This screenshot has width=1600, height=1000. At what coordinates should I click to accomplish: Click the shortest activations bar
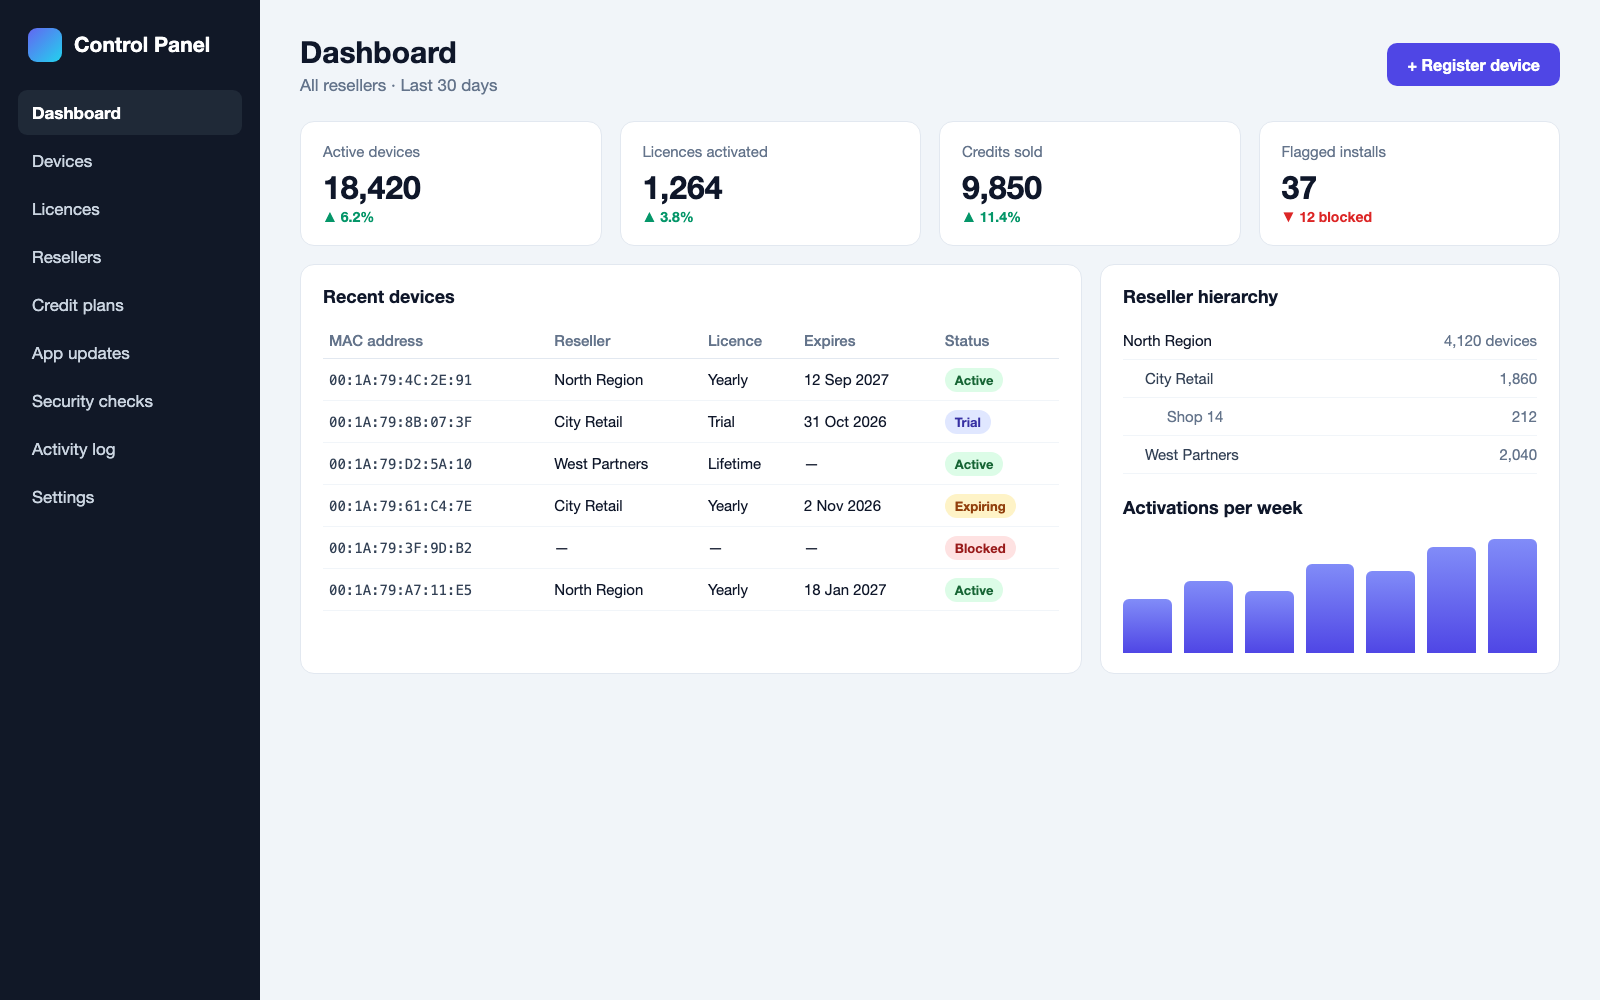coord(1147,626)
